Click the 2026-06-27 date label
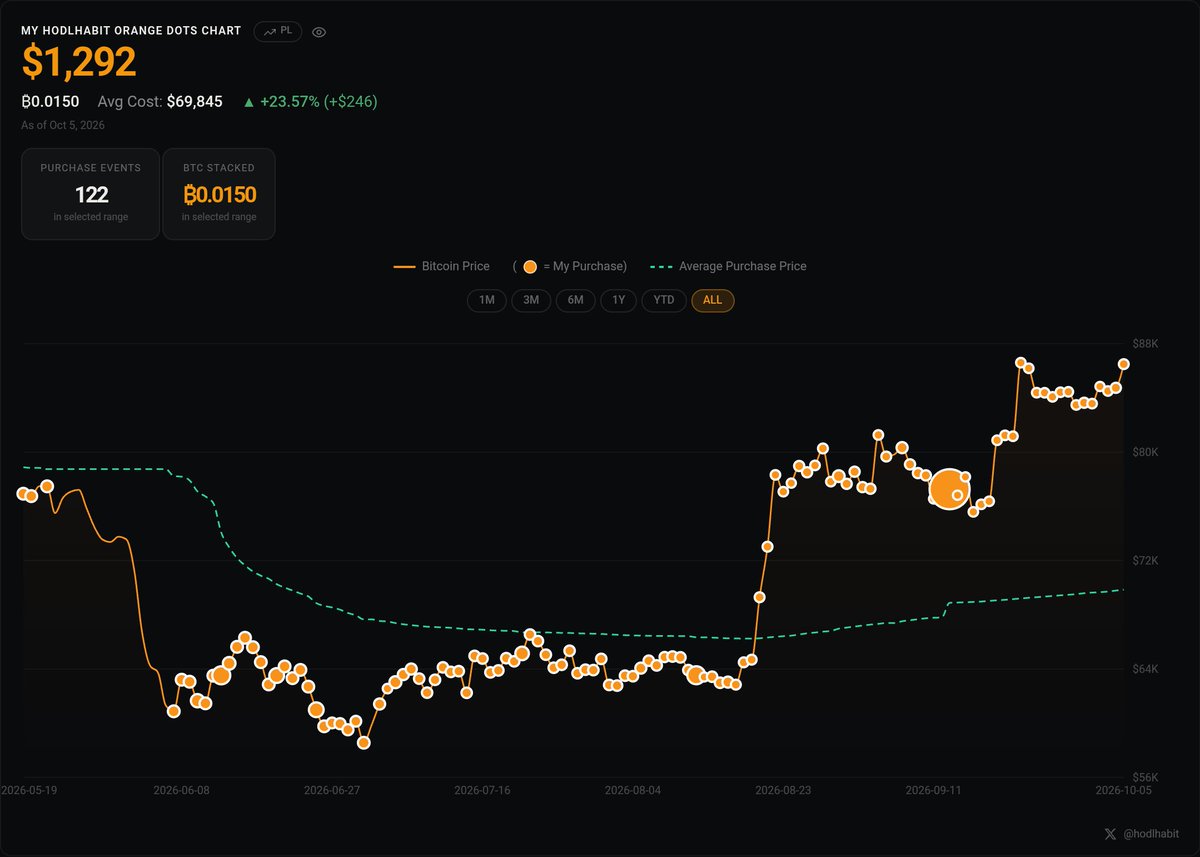The height and width of the screenshot is (857, 1200). [331, 790]
